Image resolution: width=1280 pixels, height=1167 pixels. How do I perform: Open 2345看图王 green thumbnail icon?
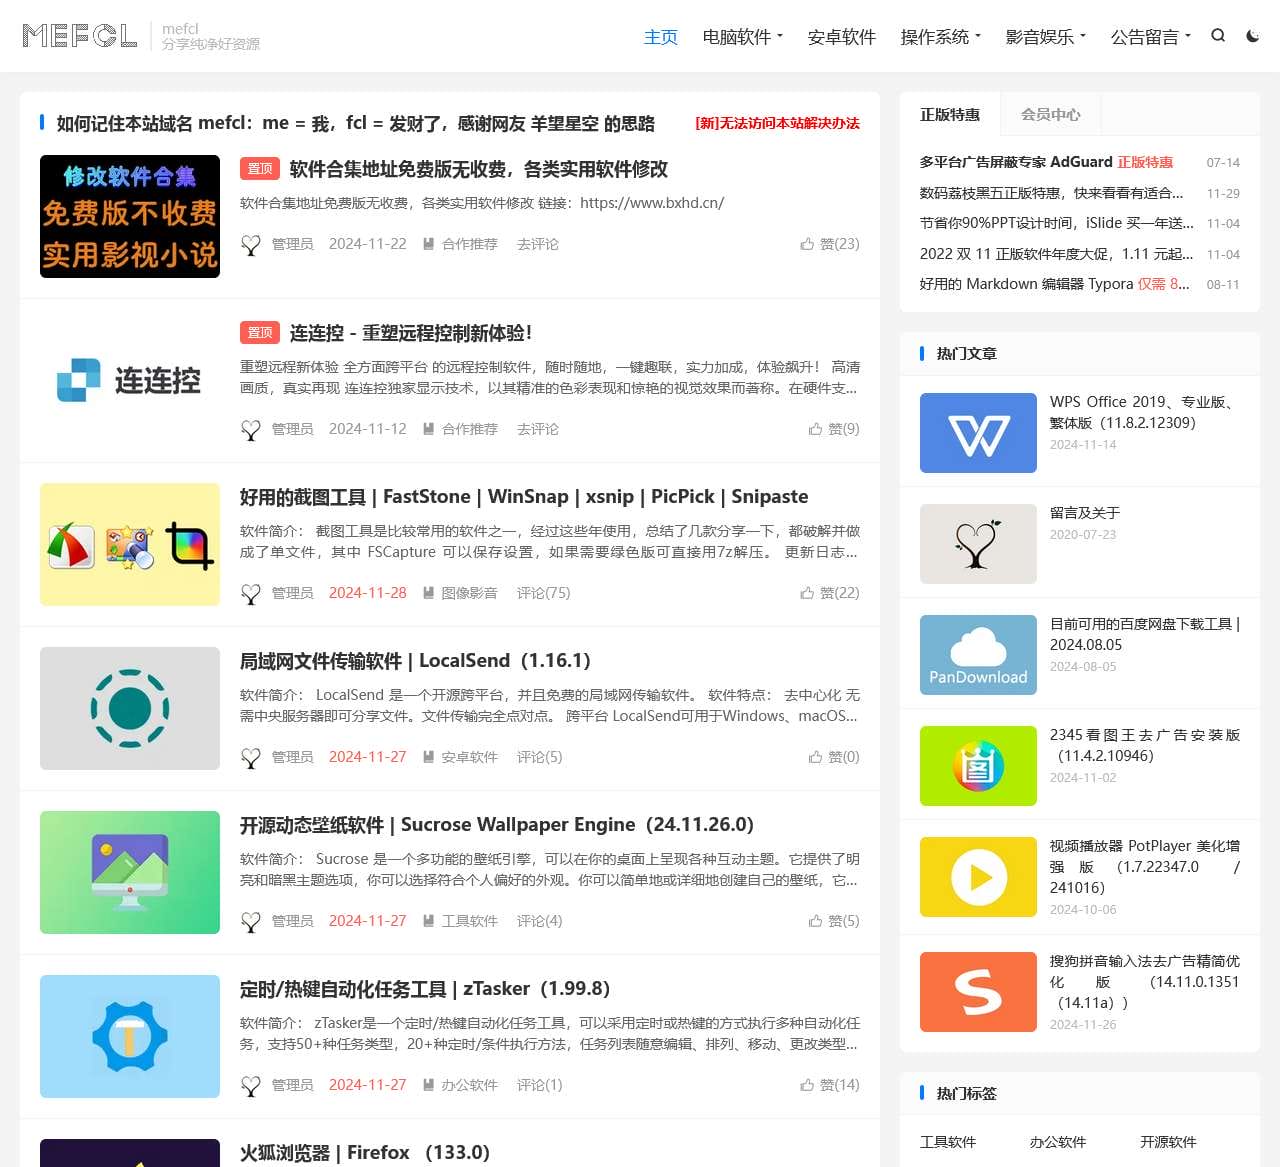coord(978,766)
